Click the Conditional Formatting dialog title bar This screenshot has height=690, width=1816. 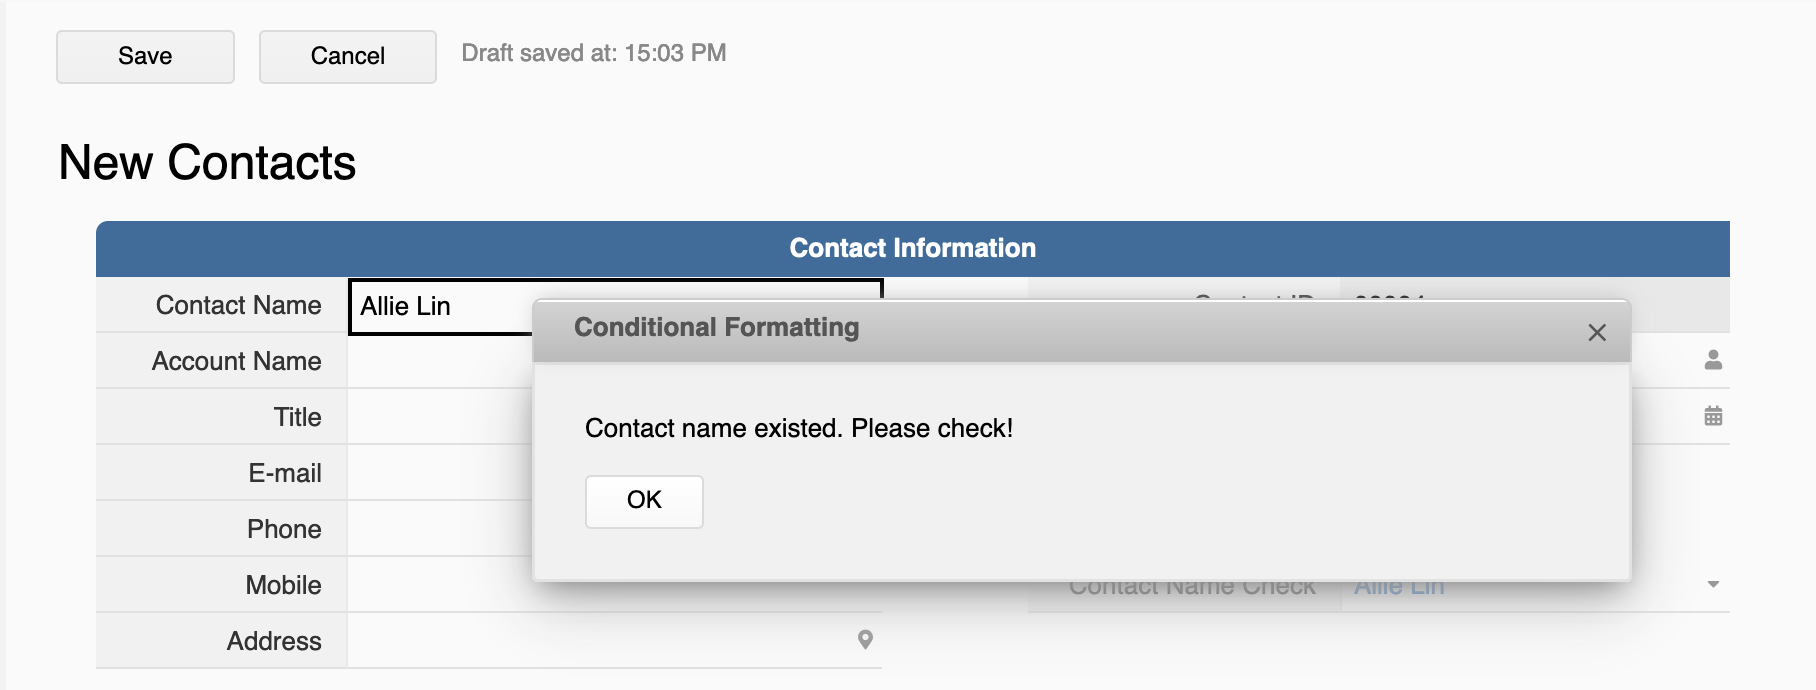point(1082,330)
